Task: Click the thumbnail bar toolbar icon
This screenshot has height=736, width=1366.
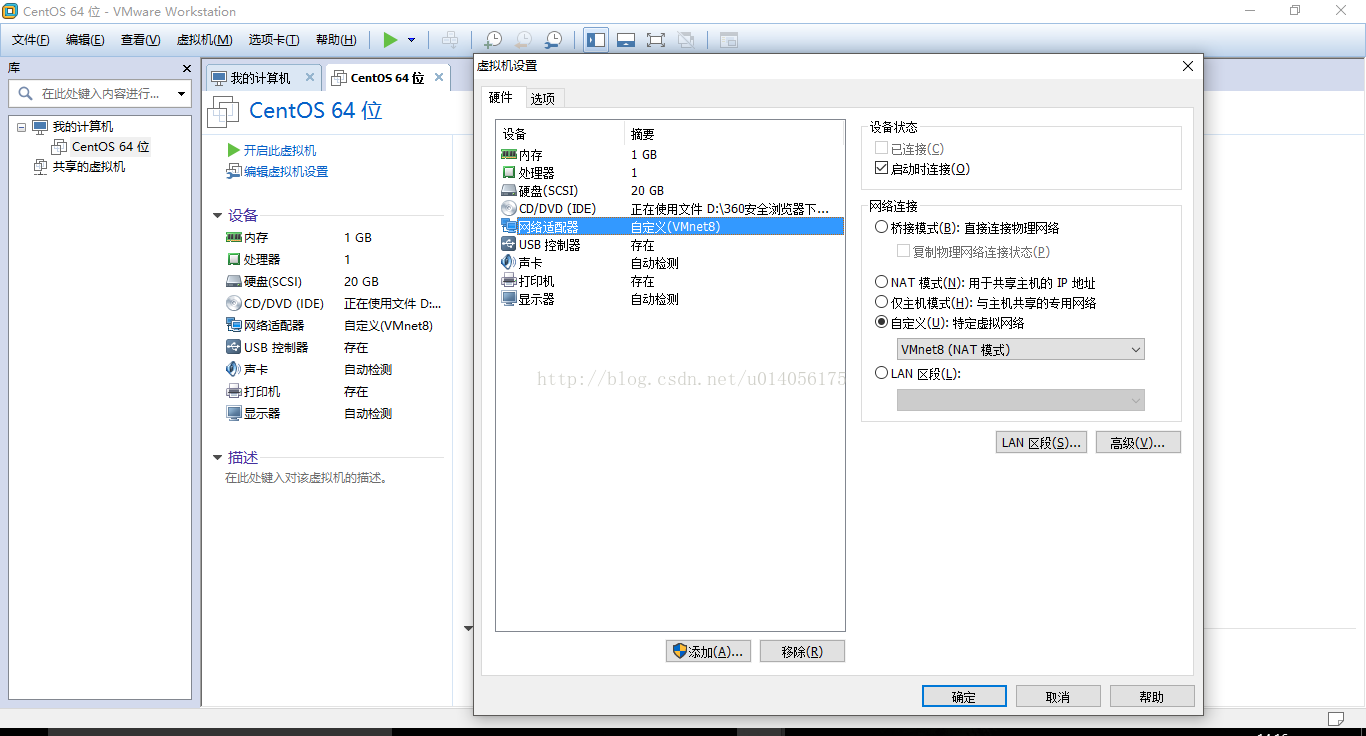Action: pyautogui.click(x=626, y=40)
